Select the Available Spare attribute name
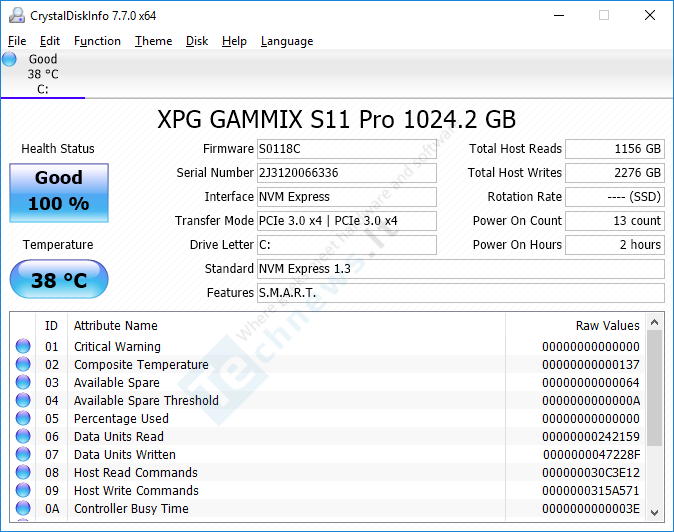 click(116, 382)
